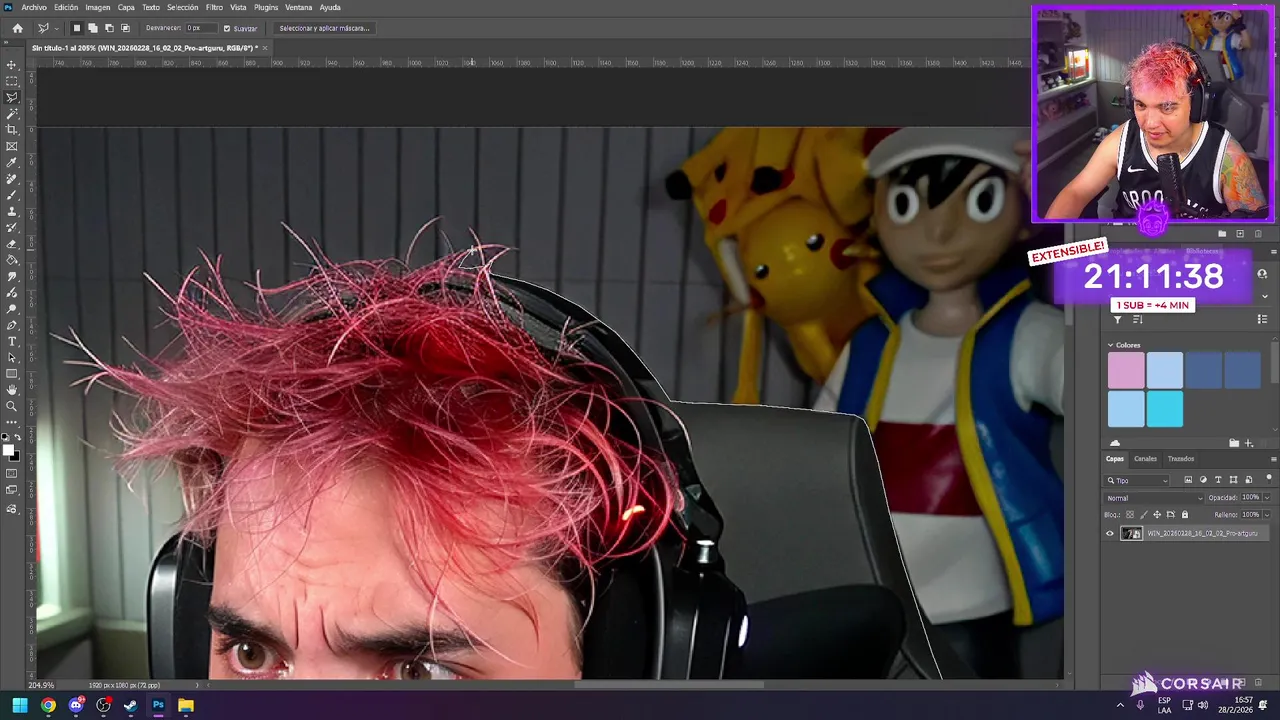Create new swatch with plus icon
Image resolution: width=1280 pixels, height=720 pixels.
click(x=1248, y=443)
